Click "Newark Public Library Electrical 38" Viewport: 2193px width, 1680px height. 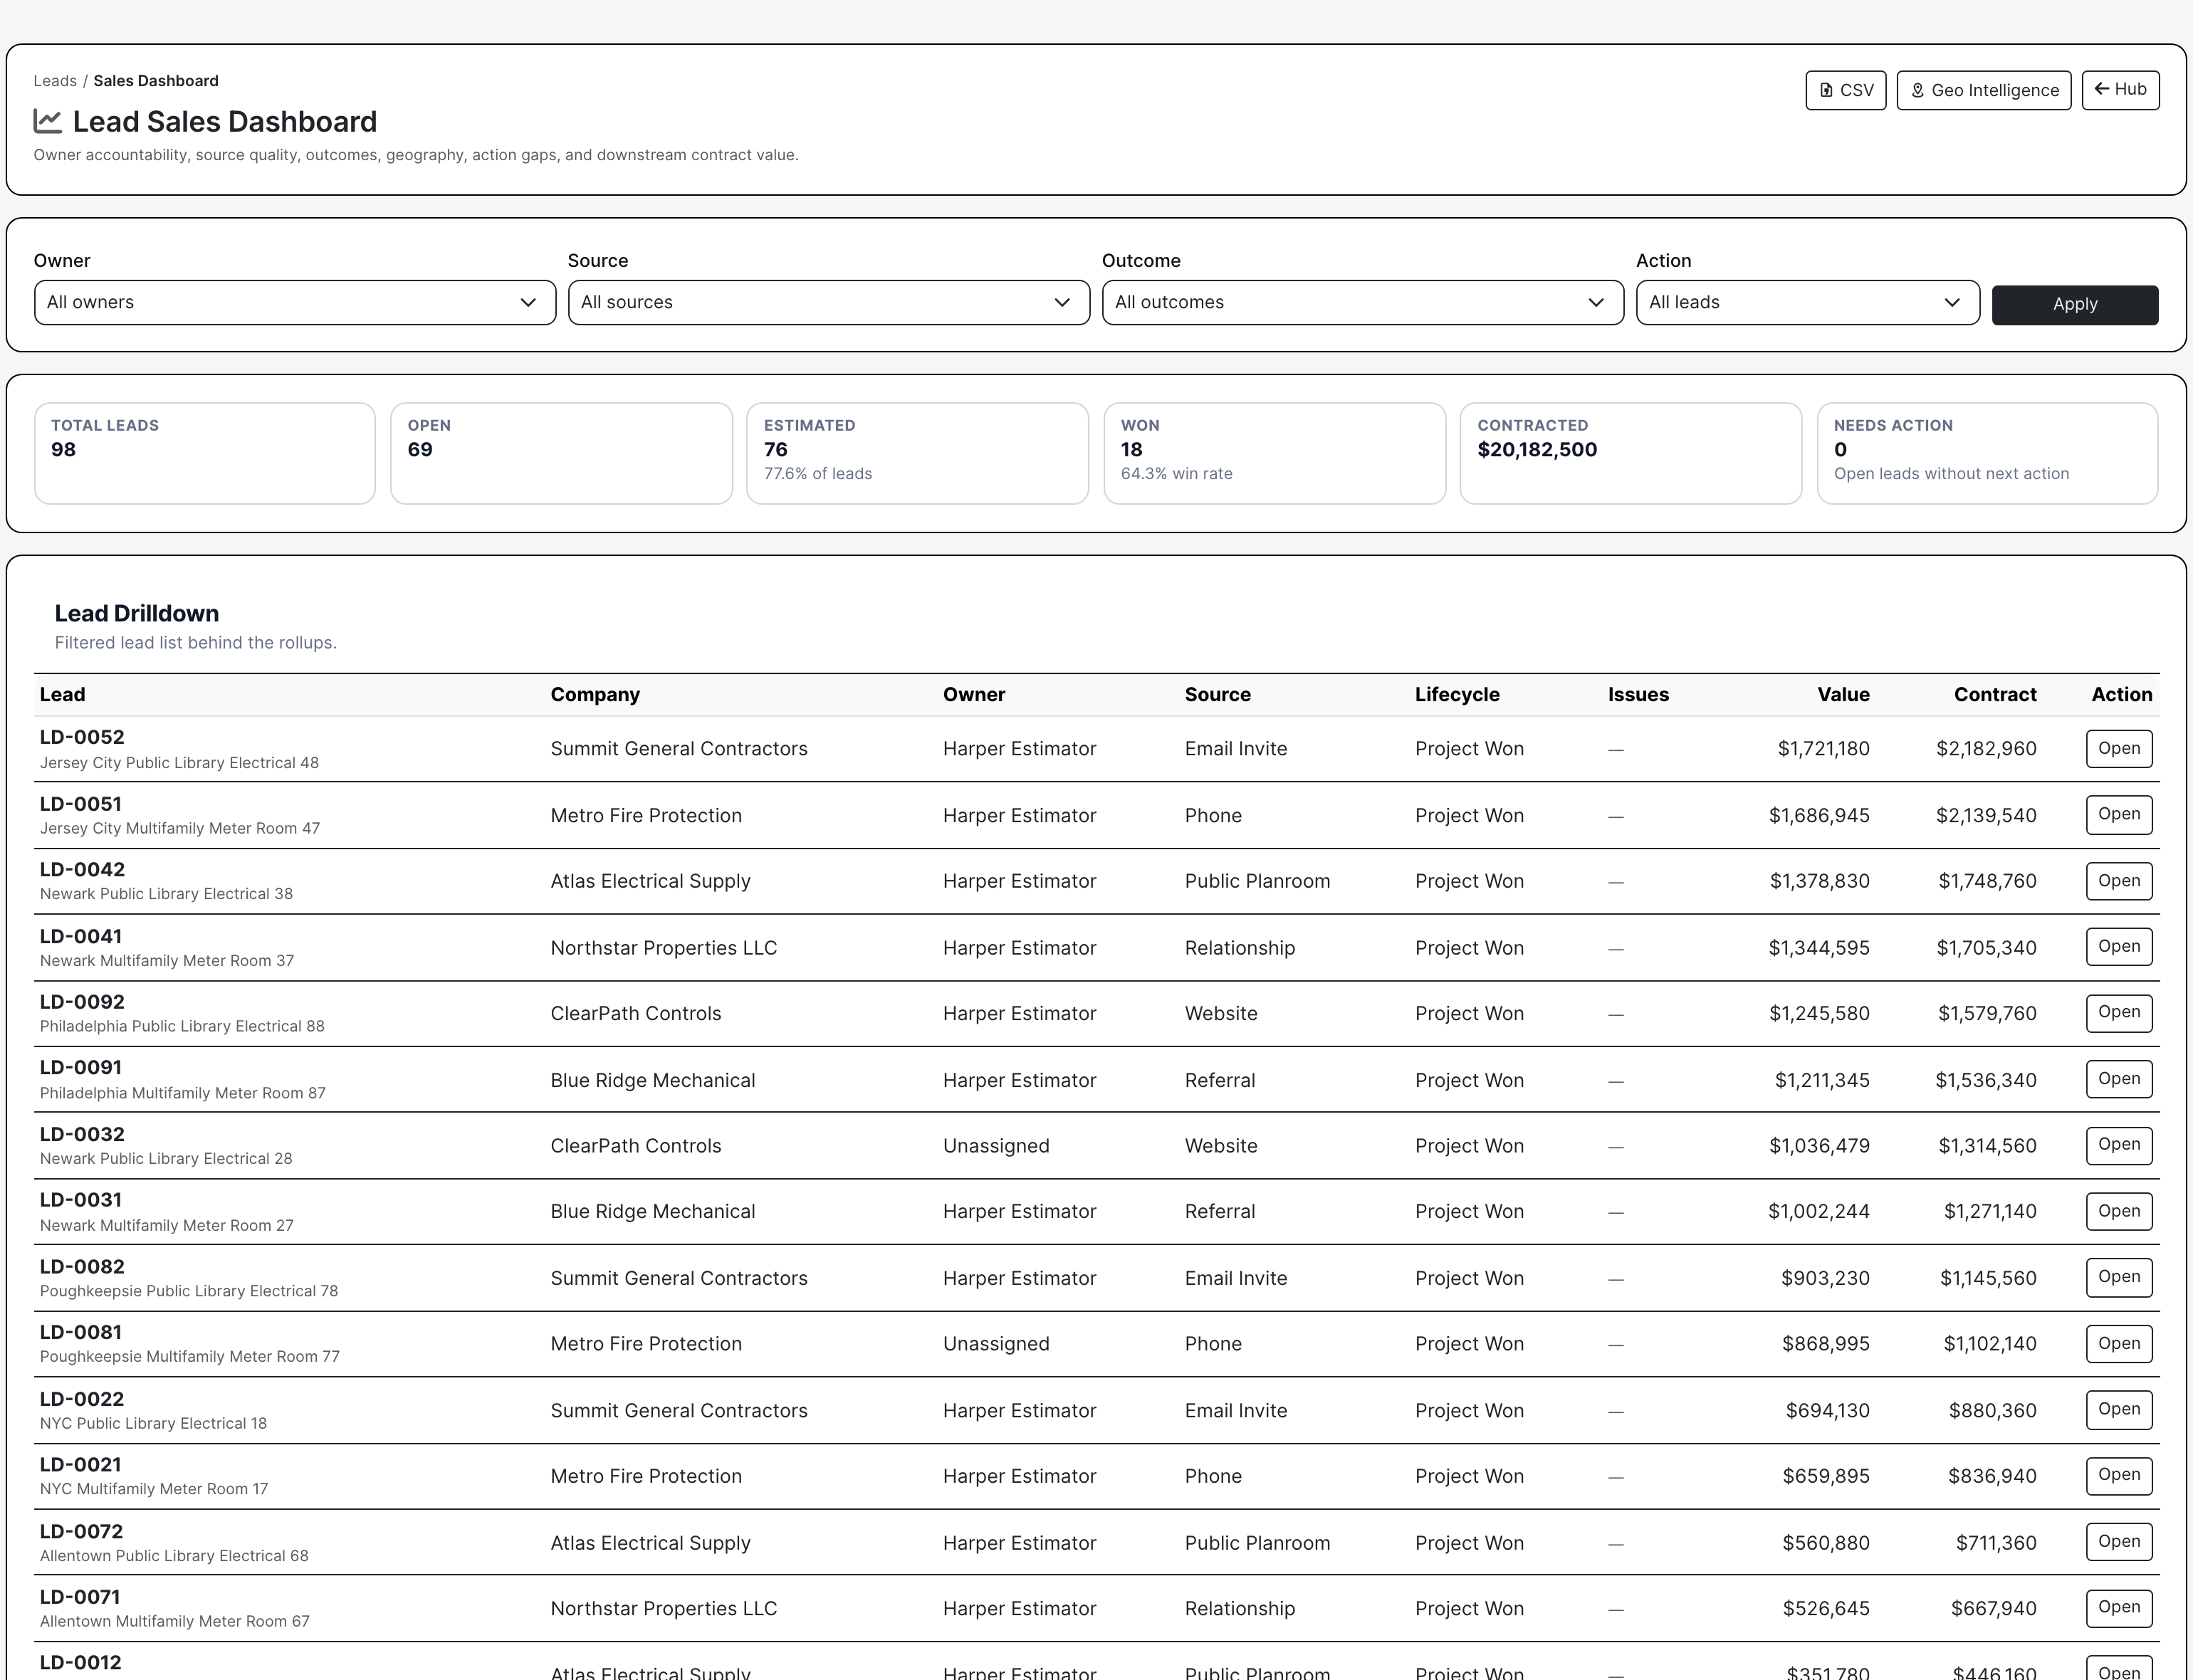point(166,894)
